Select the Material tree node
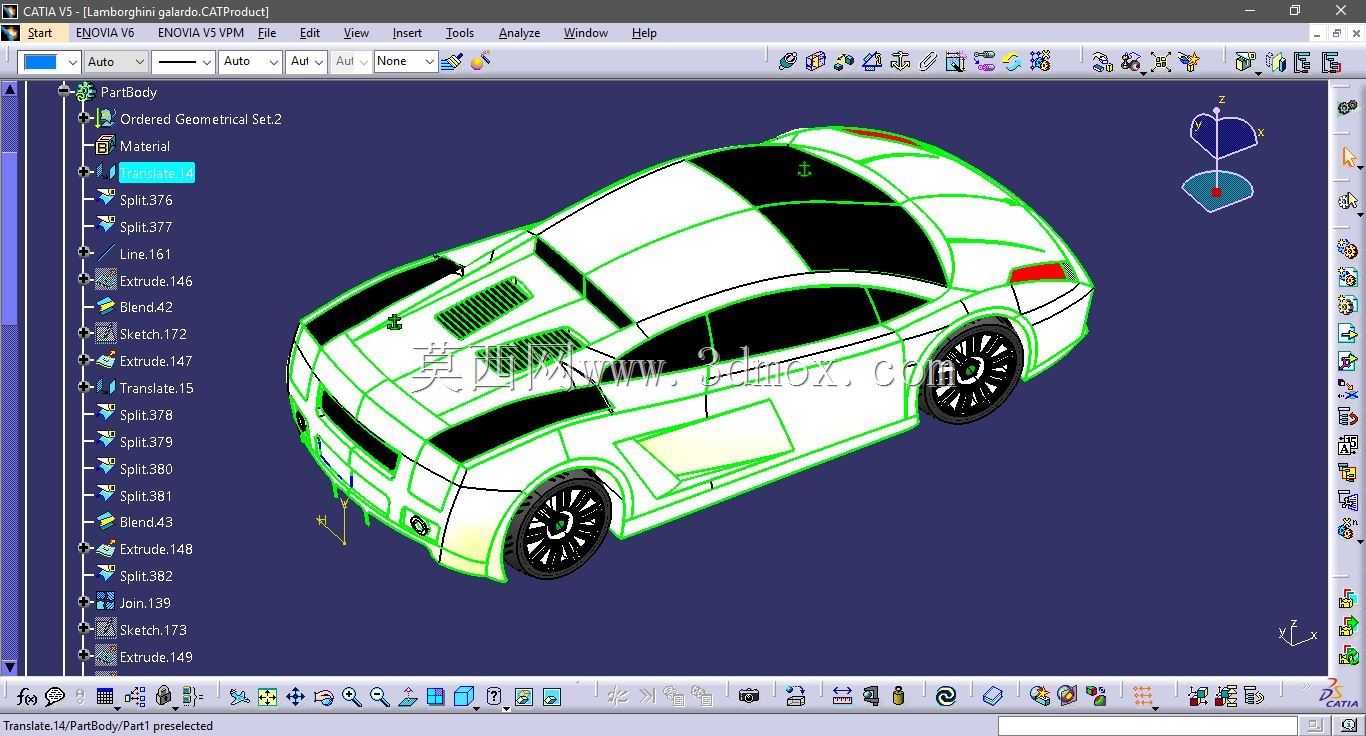This screenshot has width=1366, height=736. 145,146
